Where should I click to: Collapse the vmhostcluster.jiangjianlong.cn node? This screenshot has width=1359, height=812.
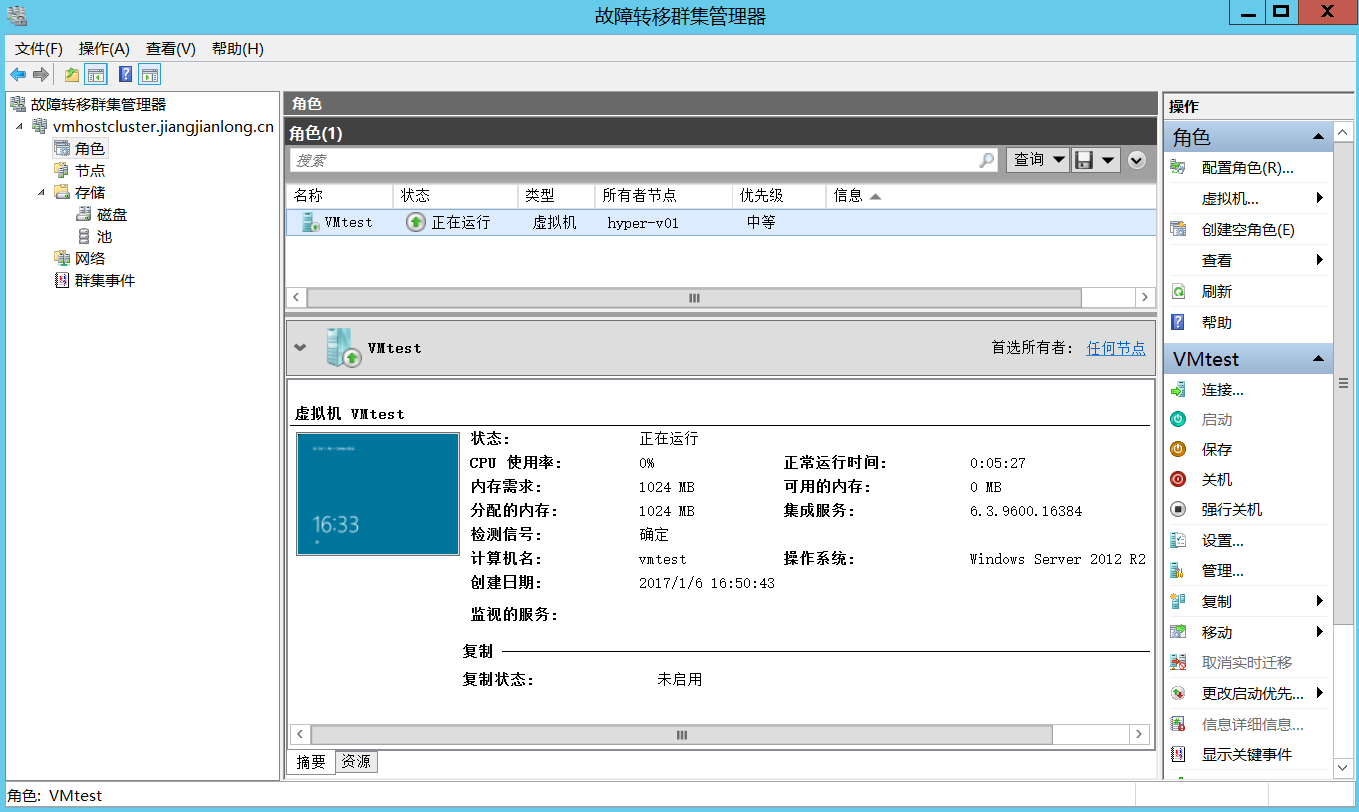click(x=19, y=127)
